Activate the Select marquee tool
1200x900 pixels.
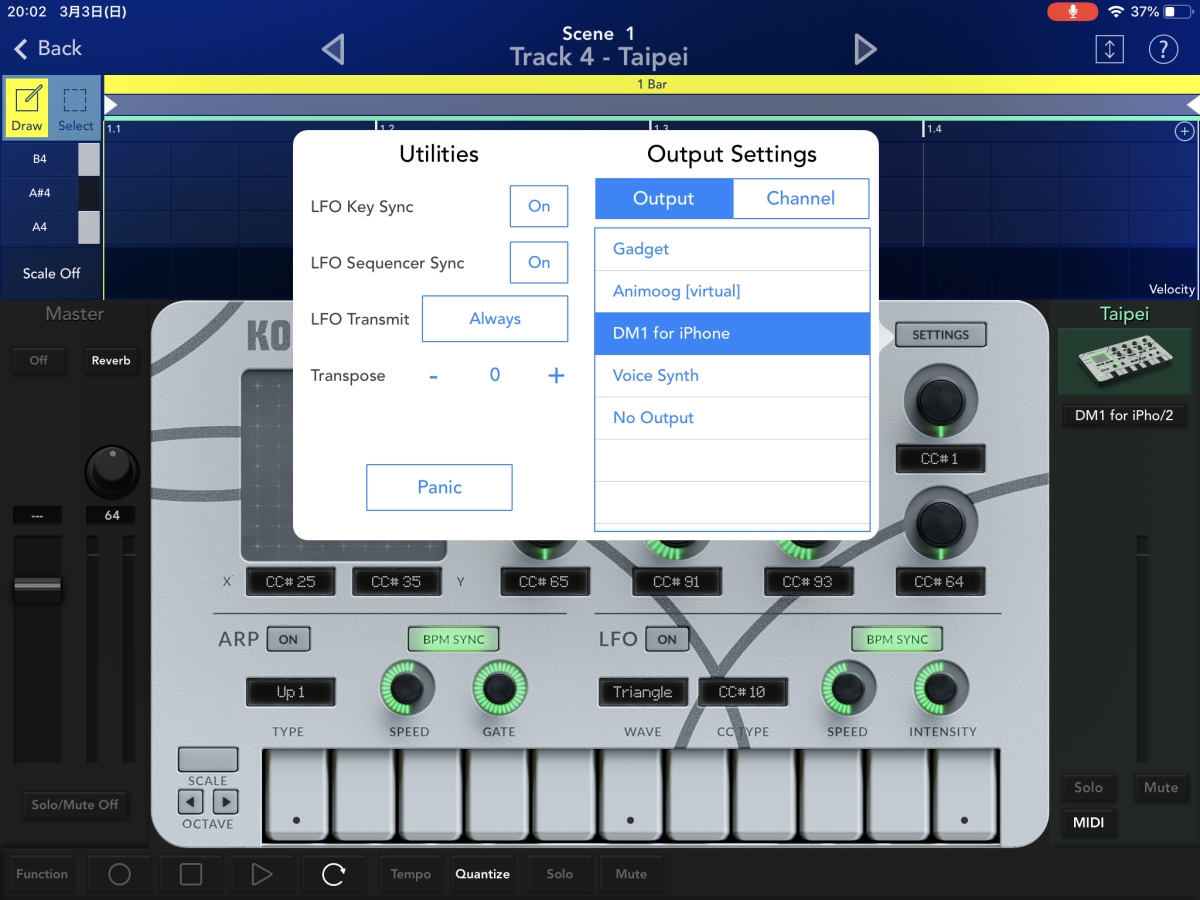(75, 107)
